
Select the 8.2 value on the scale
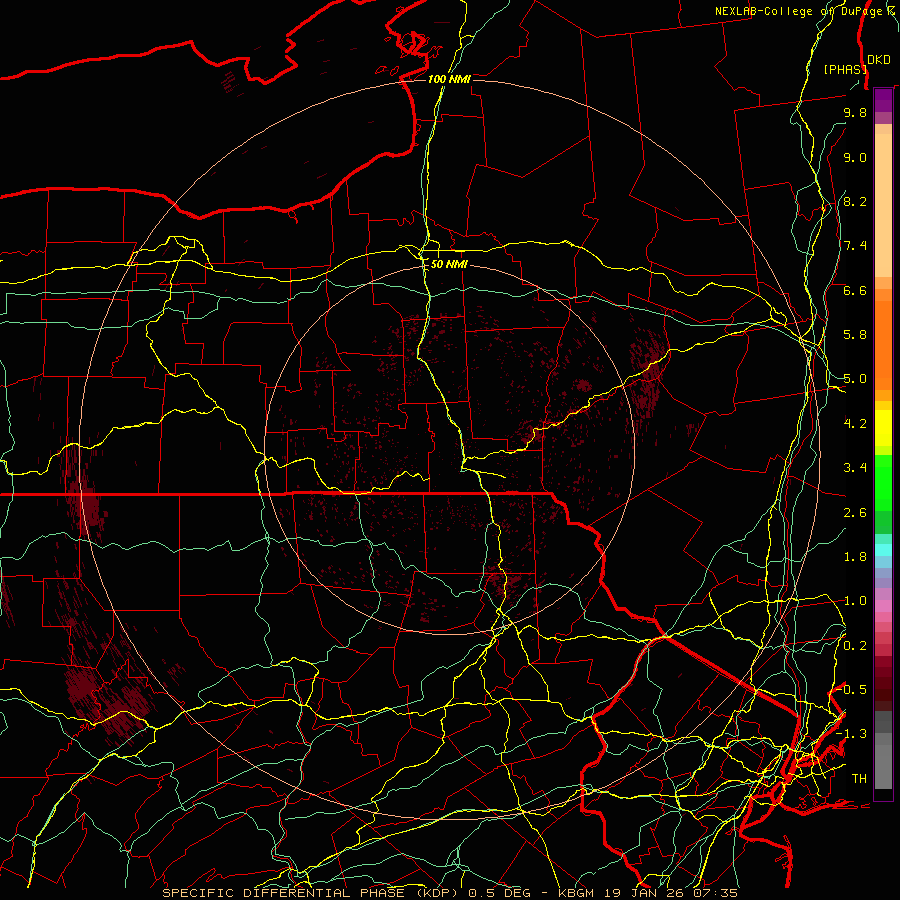click(x=855, y=201)
